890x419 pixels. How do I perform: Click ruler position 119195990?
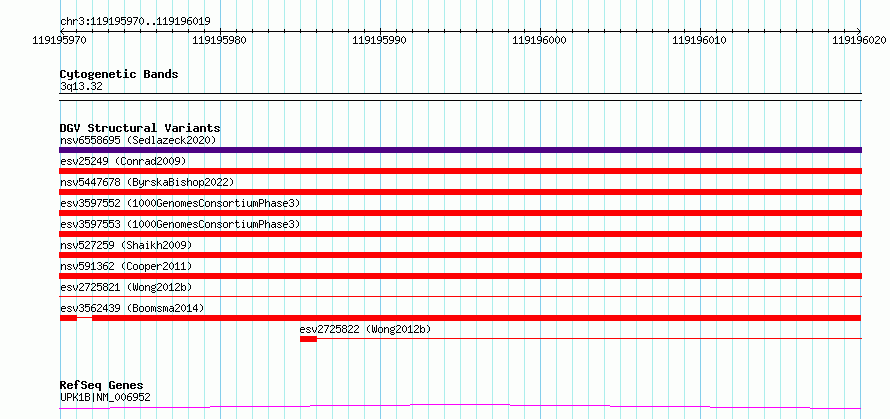(380, 40)
